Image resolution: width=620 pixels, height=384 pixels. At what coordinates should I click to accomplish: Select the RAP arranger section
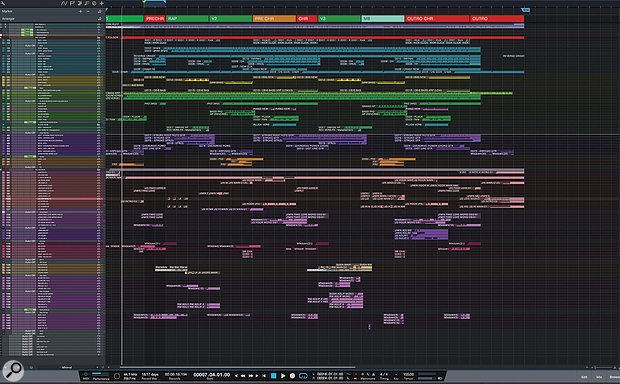[187, 19]
